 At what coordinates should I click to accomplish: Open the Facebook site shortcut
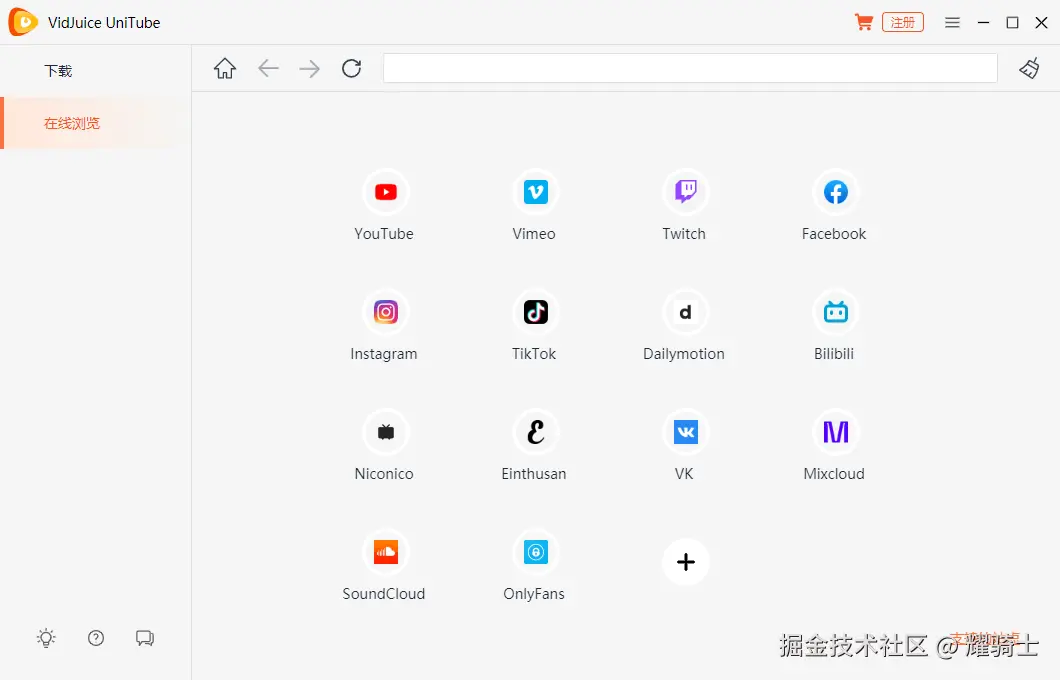click(x=836, y=193)
